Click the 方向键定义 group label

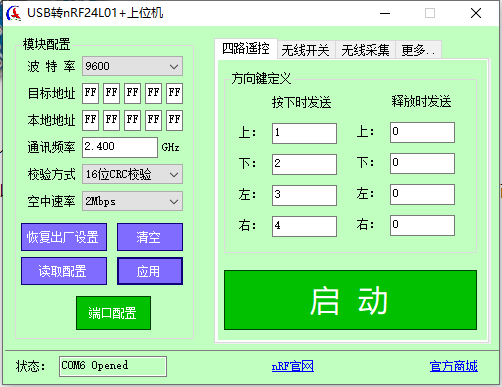click(261, 79)
